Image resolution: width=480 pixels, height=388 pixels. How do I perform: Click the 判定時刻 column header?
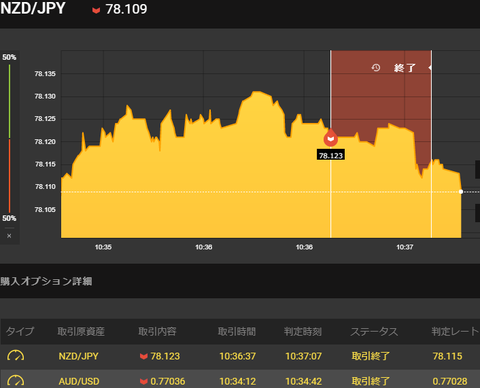coord(303,331)
